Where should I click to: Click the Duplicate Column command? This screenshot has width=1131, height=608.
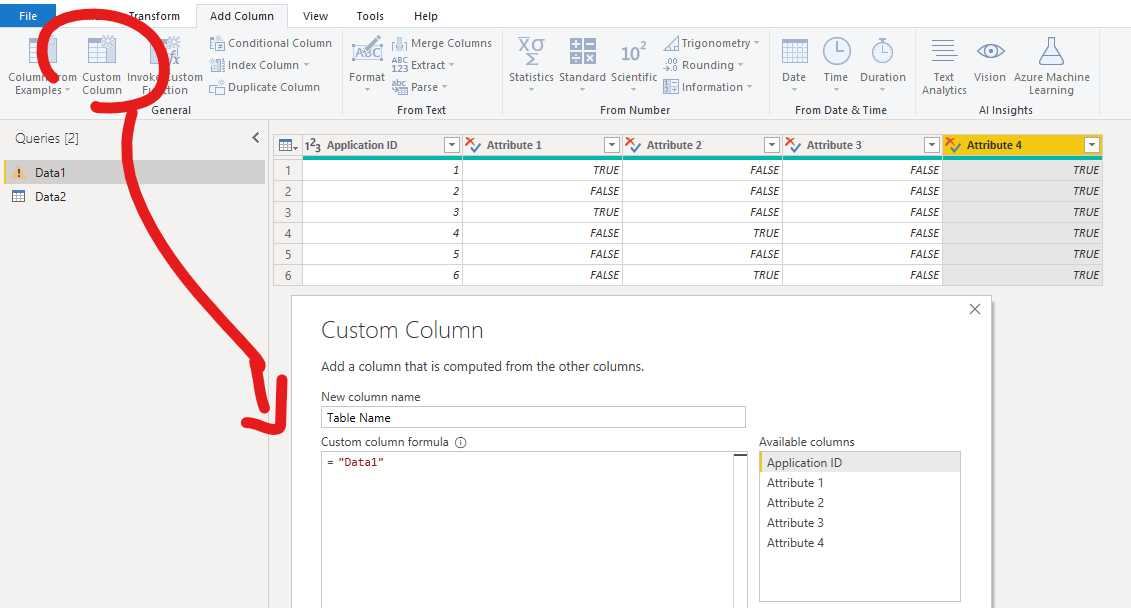click(x=264, y=87)
